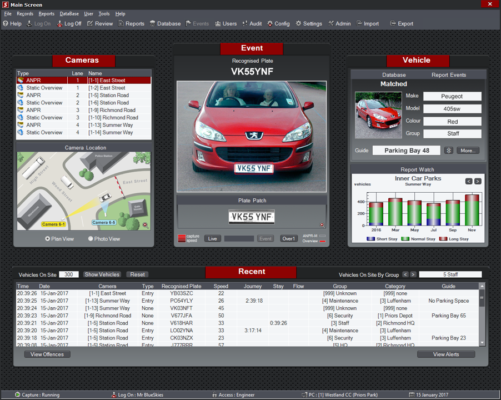Show previous Report Watch chart
The width and height of the screenshot is (501, 400).
[469, 181]
